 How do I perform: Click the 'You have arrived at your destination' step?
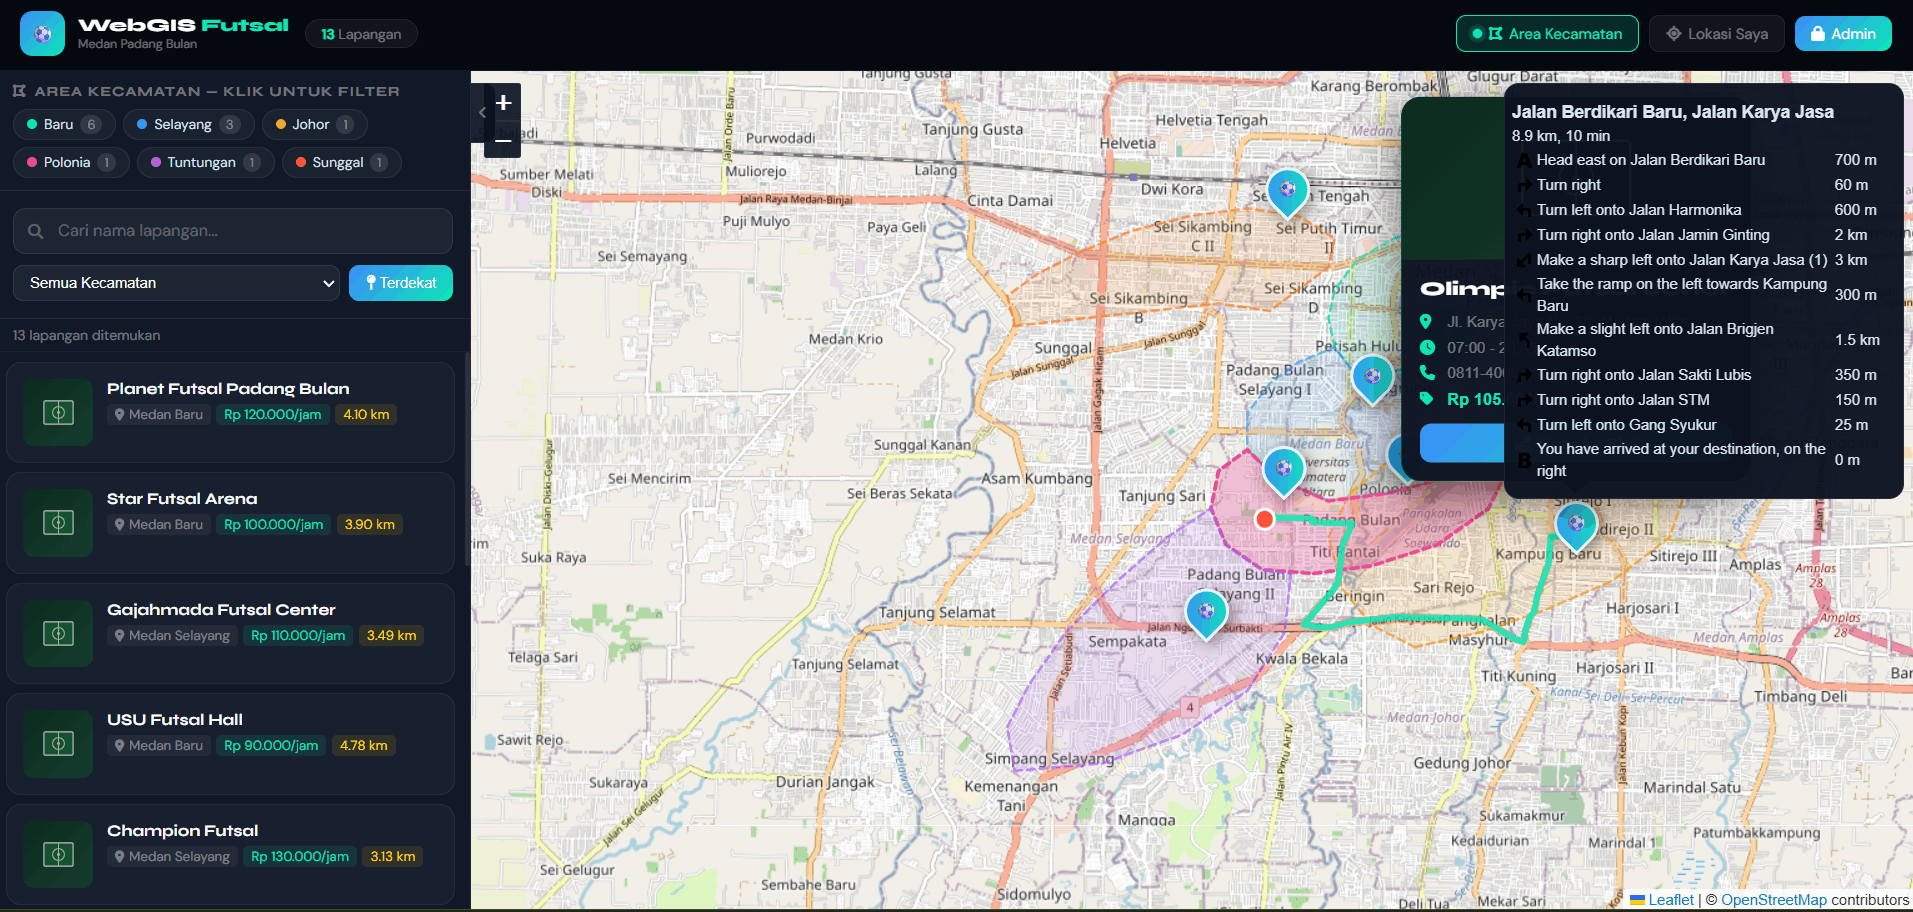(x=1697, y=460)
